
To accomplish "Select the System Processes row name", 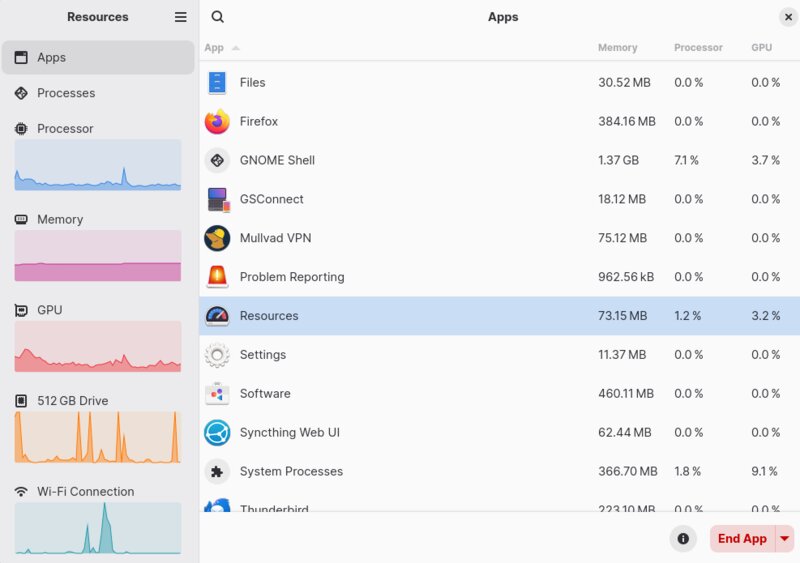I will coord(291,471).
